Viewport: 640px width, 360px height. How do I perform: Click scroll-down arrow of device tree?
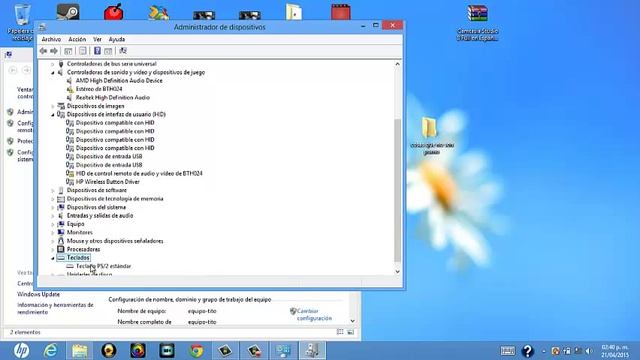(x=398, y=272)
